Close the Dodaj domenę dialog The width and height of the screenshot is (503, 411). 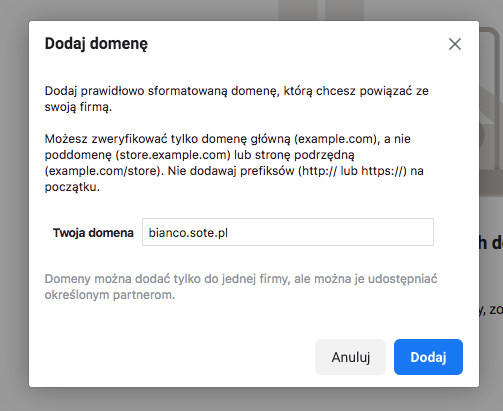(x=455, y=44)
